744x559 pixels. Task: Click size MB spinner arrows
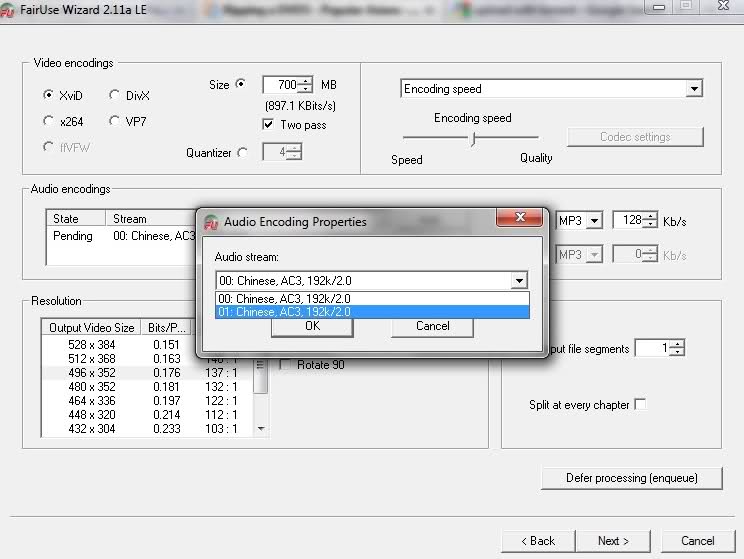[x=306, y=85]
